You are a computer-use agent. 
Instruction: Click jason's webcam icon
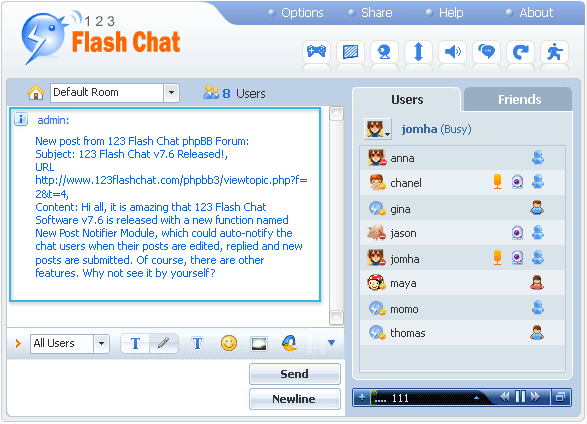point(517,233)
